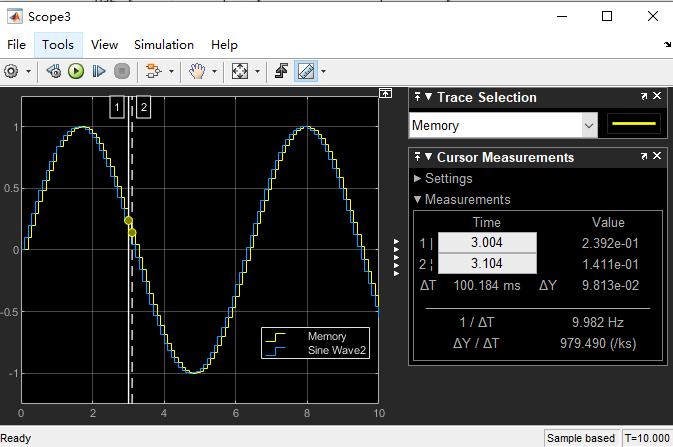This screenshot has width=673, height=447.
Task: Click the 9.982 Hz frequency value
Action: (x=597, y=322)
